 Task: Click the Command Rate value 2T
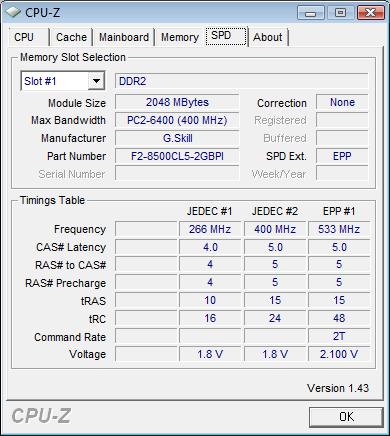tap(339, 336)
